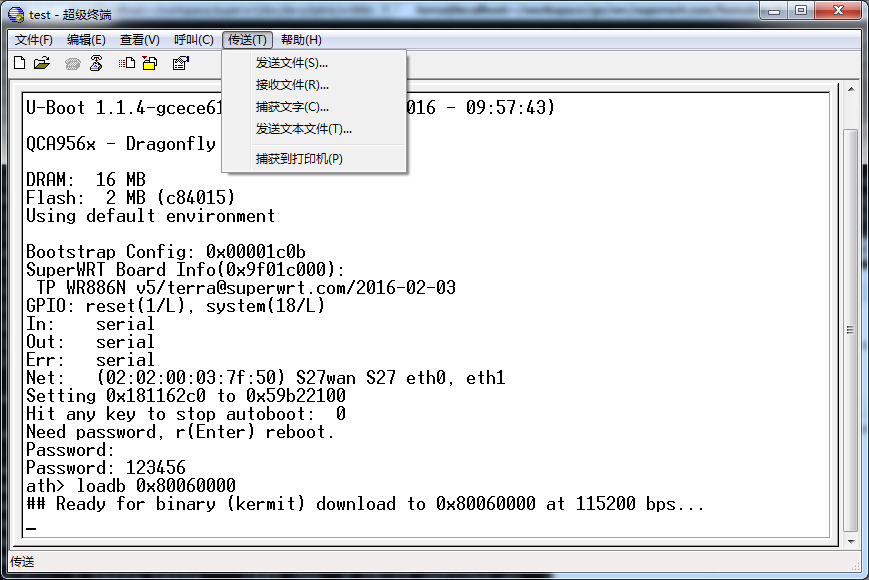Screen dimensions: 869x580
Task: Click the Disconnect toolbar icon
Action: tap(96, 63)
